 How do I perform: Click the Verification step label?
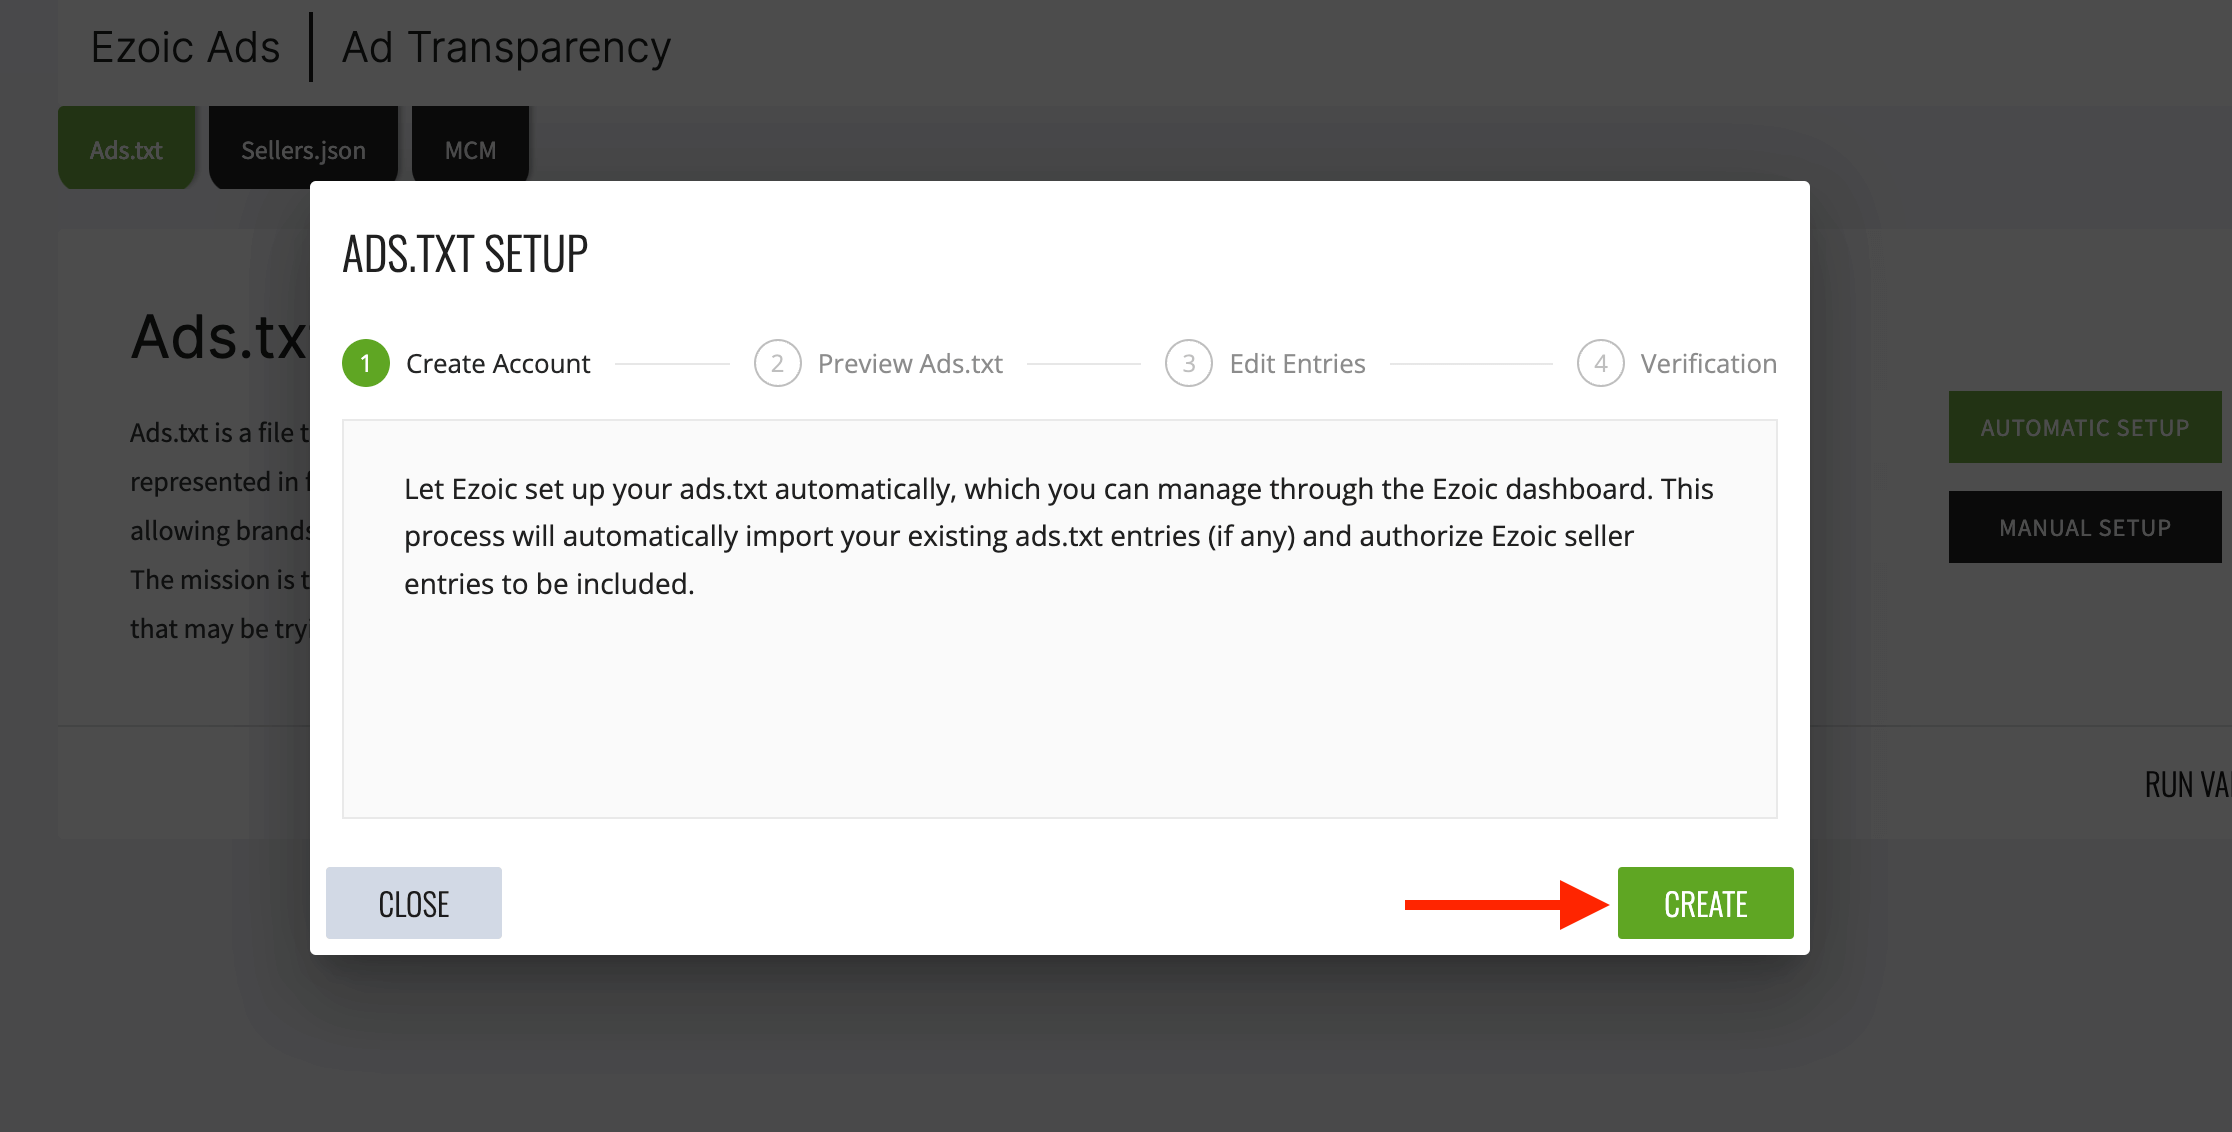pos(1709,363)
